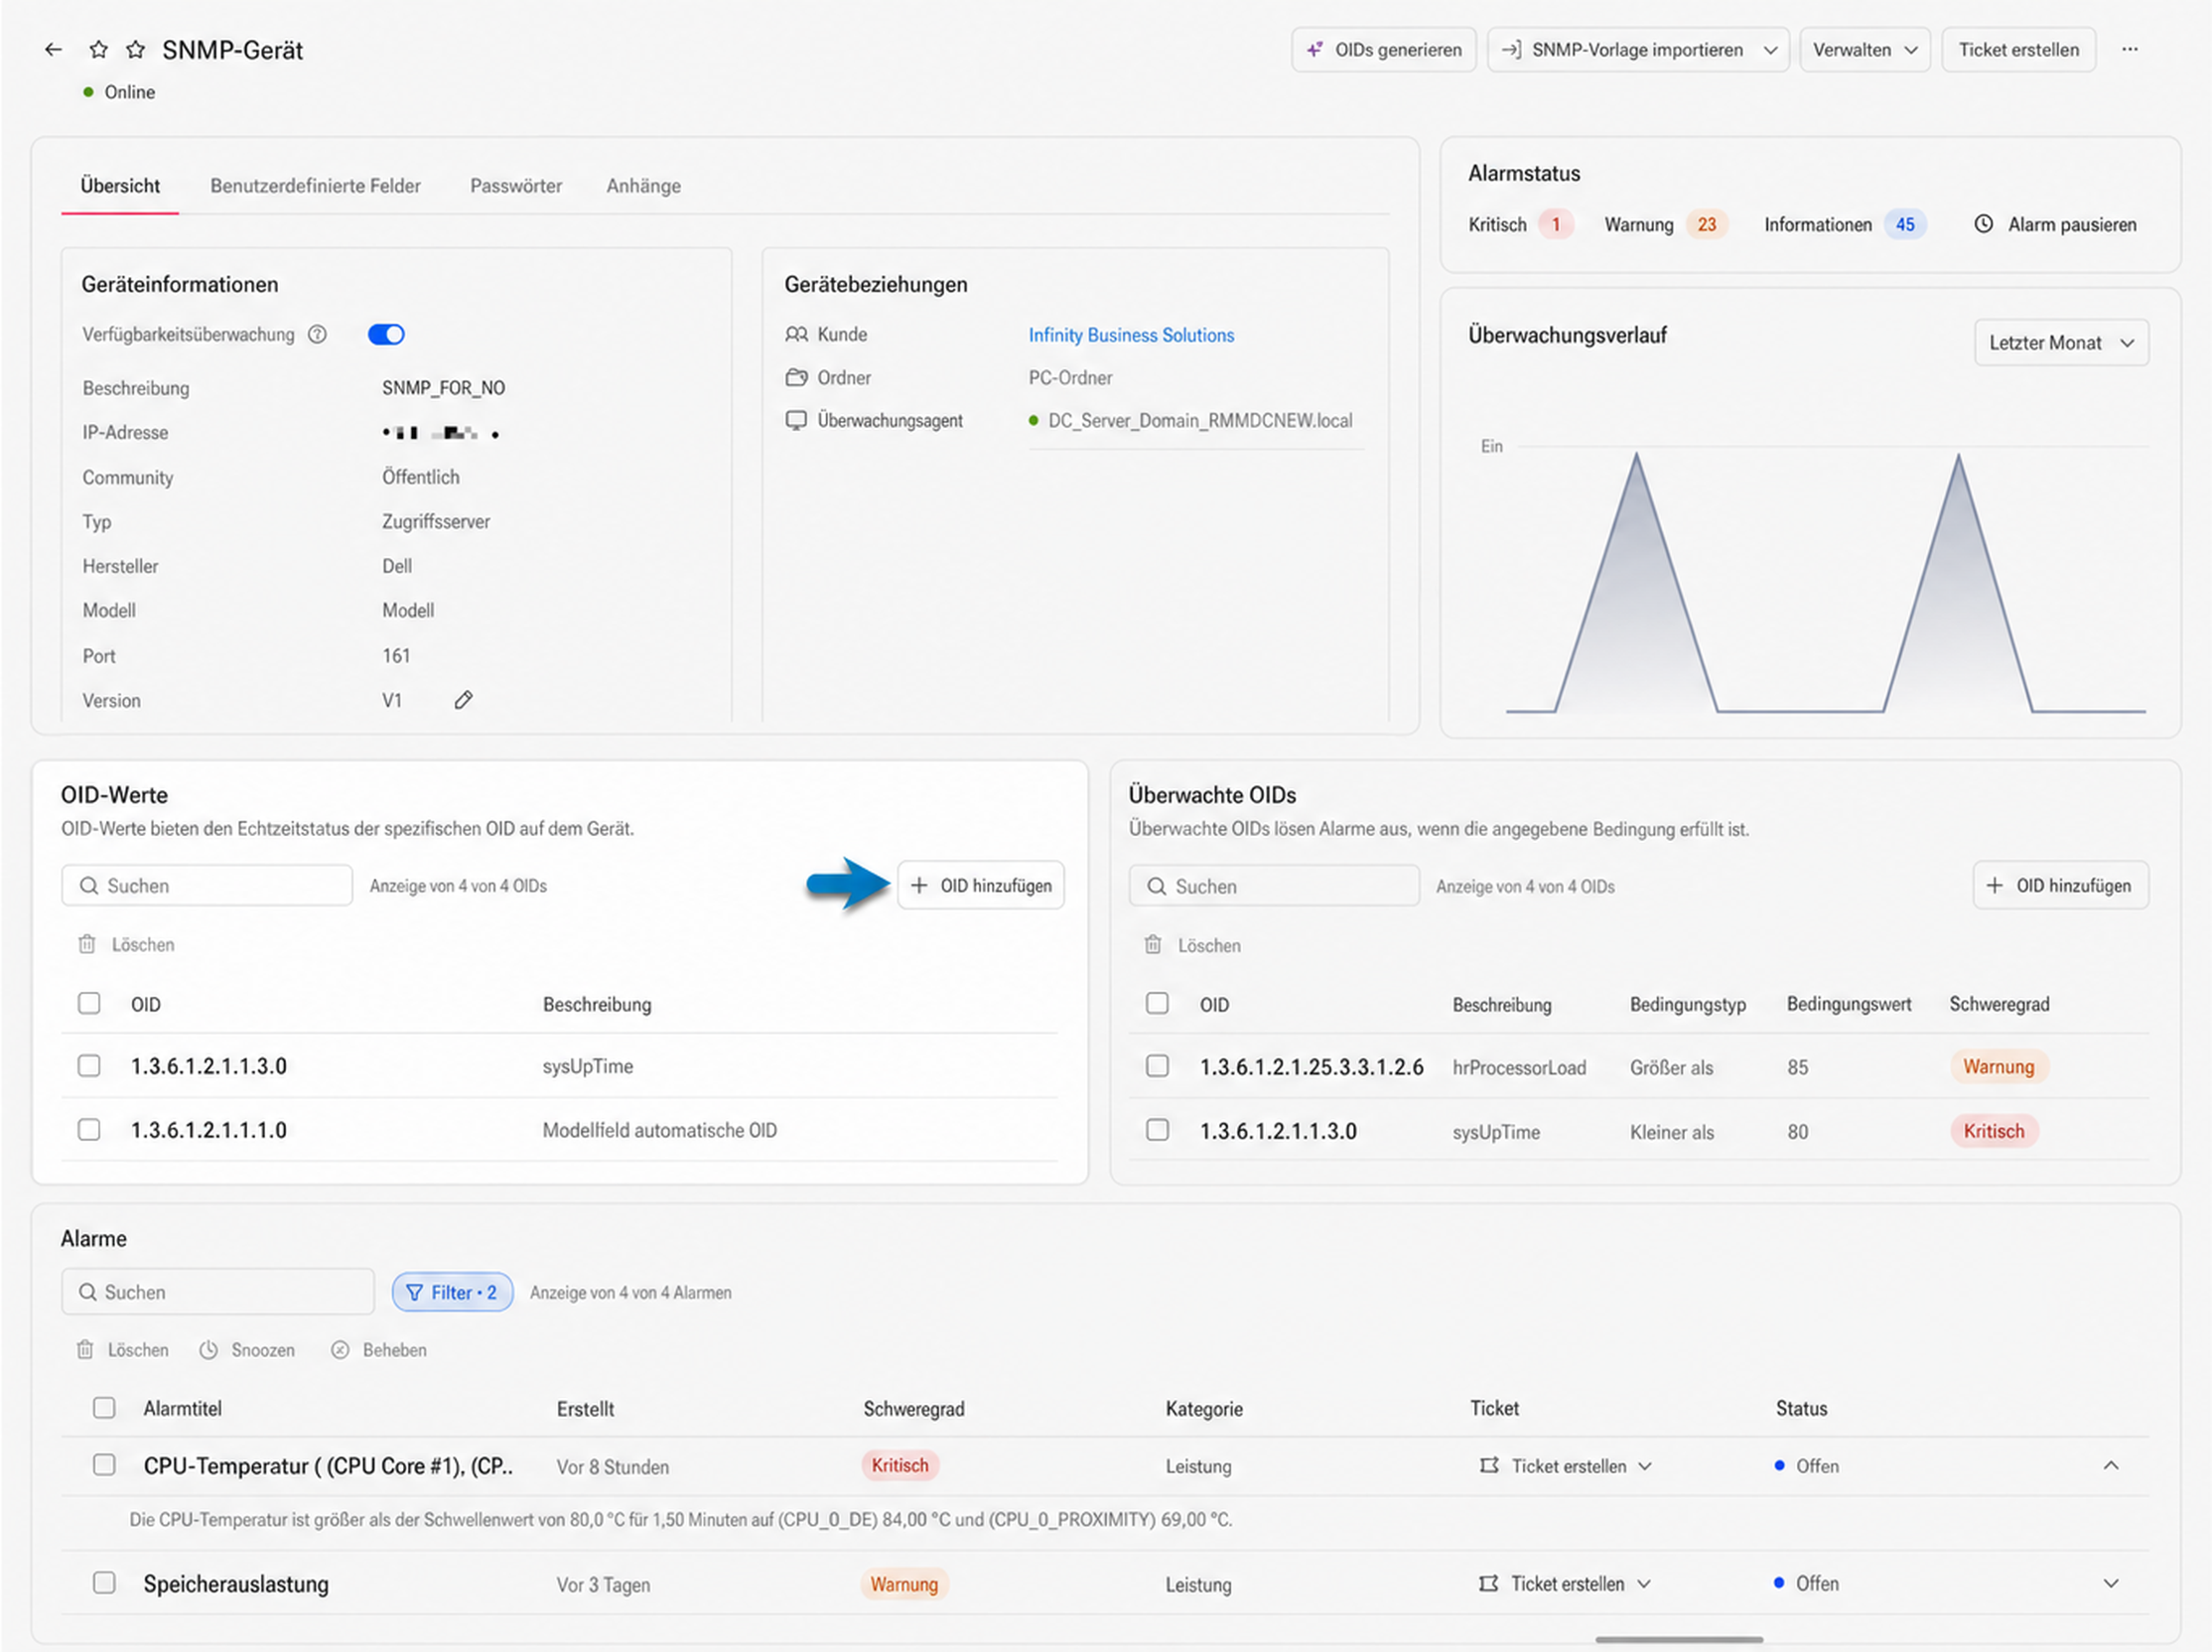Click the Warnung count badge 23

click(x=1706, y=224)
